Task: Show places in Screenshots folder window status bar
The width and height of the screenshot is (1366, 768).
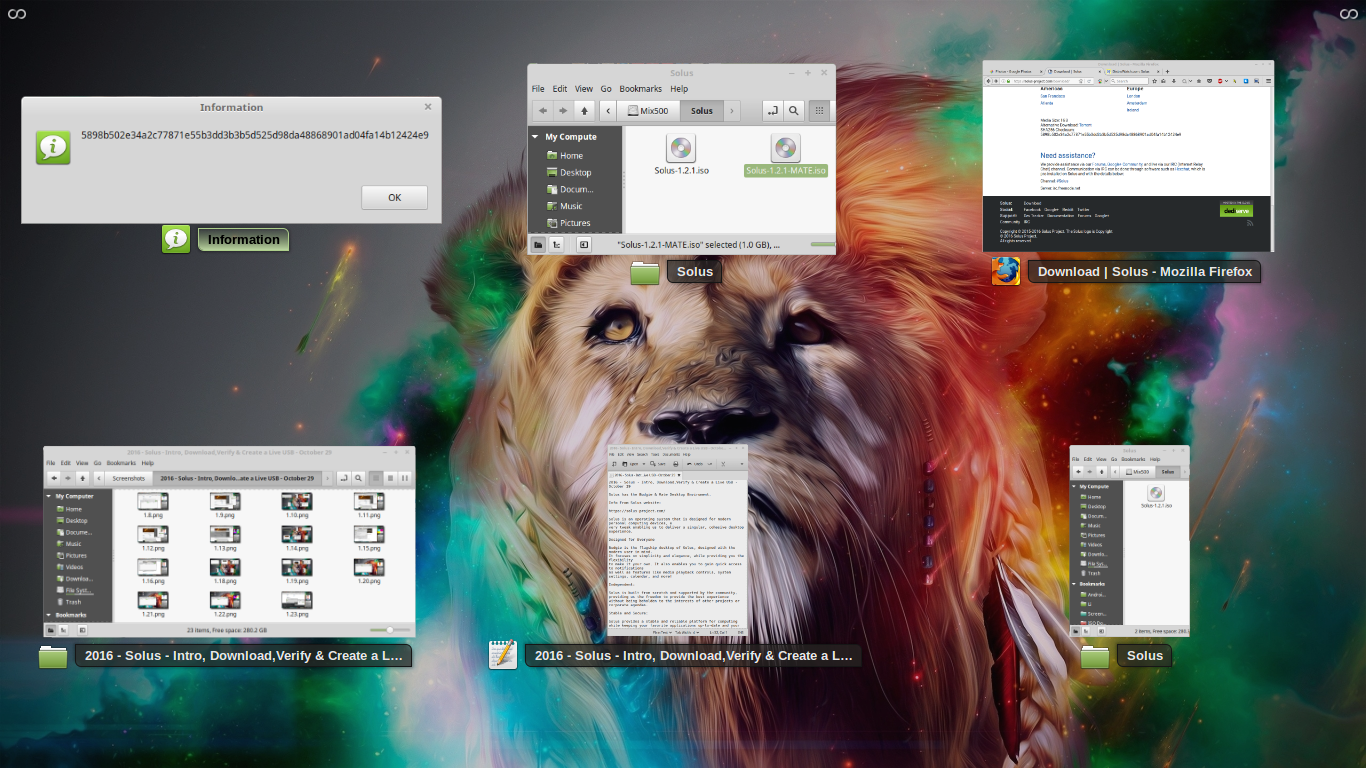Action: click(x=51, y=630)
